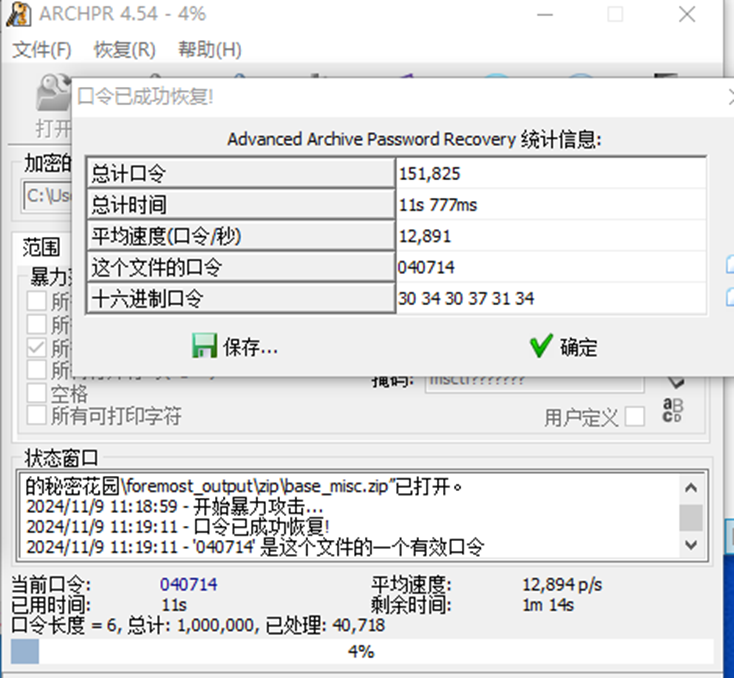Click the status window scrollbar thumb

pos(691,517)
